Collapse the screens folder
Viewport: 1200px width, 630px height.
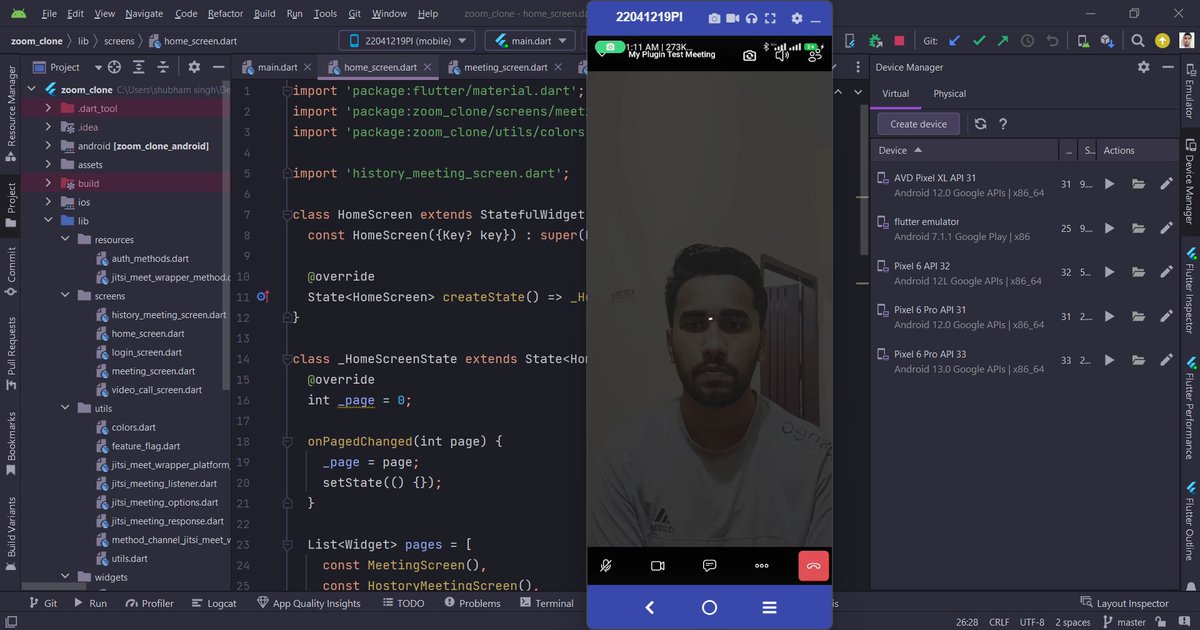coord(64,296)
